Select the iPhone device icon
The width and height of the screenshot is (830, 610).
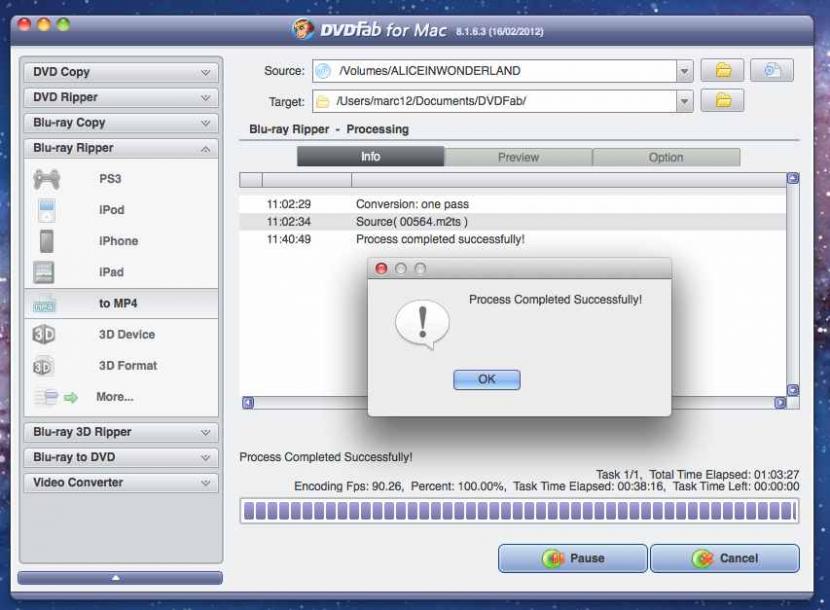(x=47, y=241)
